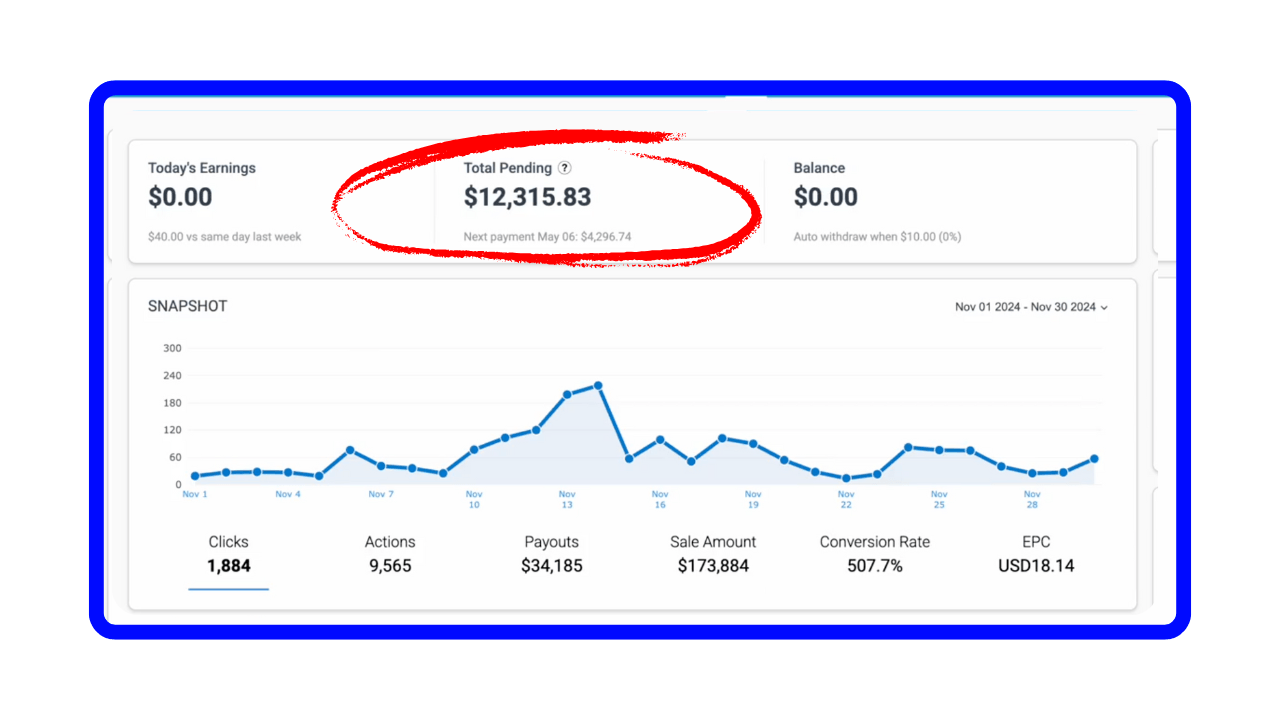This screenshot has width=1280, height=720.
Task: Click the $173,884 sale amount value
Action: point(713,566)
